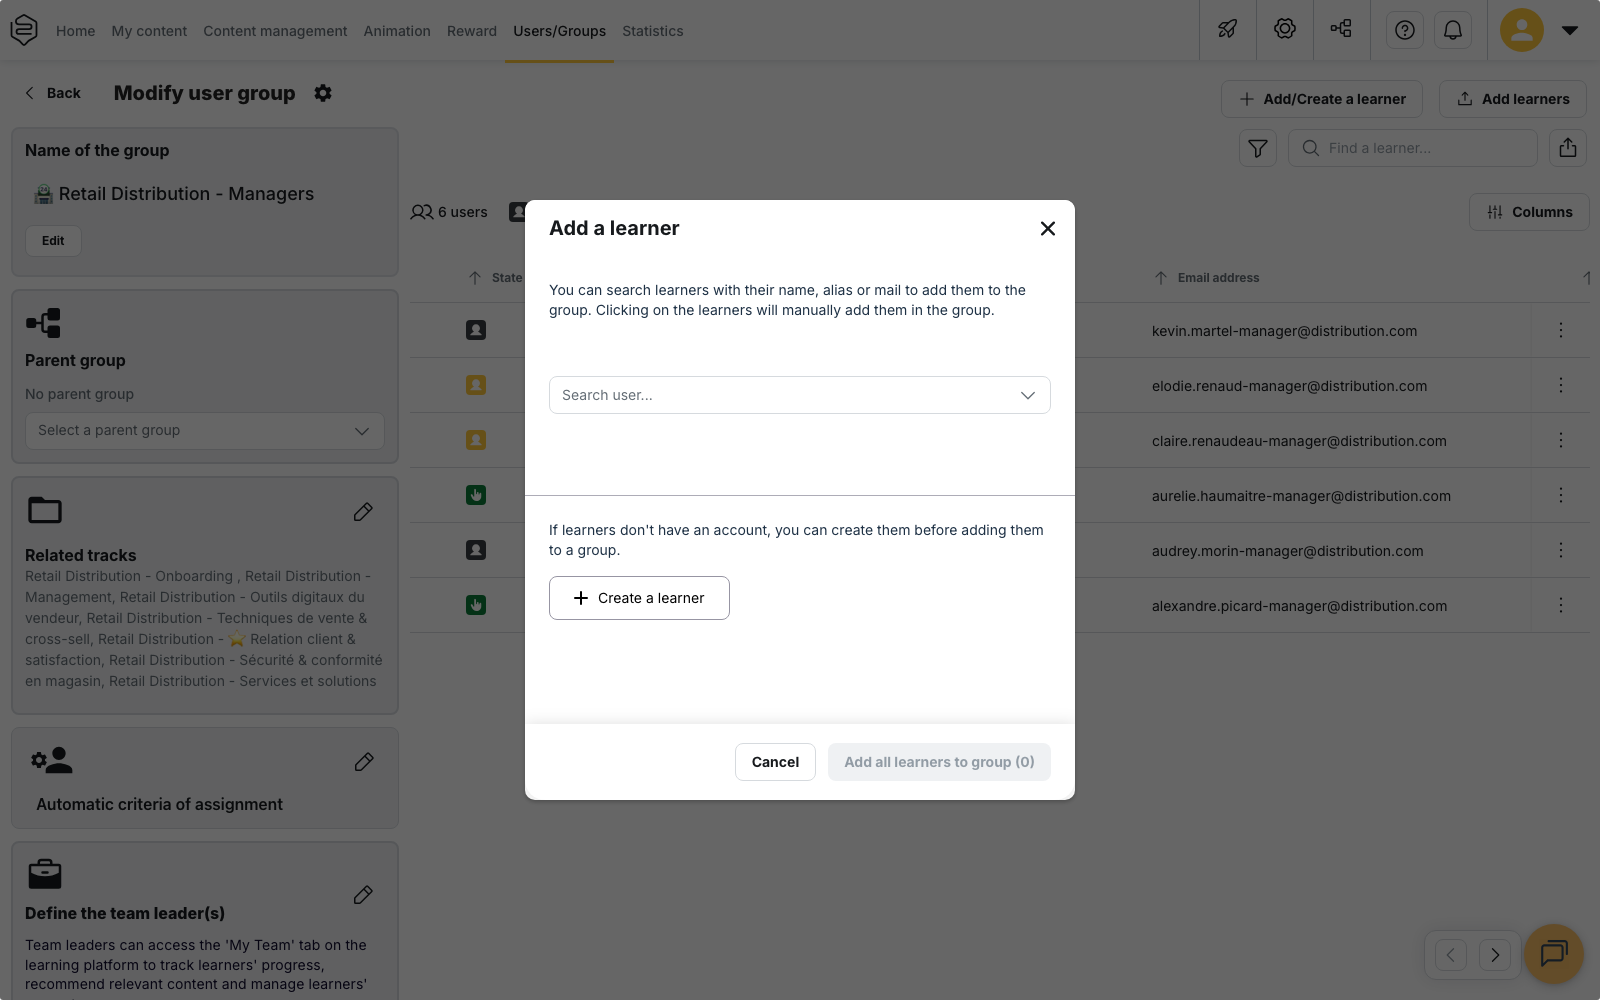Focus the Find a learner search field
This screenshot has width=1600, height=1000.
point(1413,148)
